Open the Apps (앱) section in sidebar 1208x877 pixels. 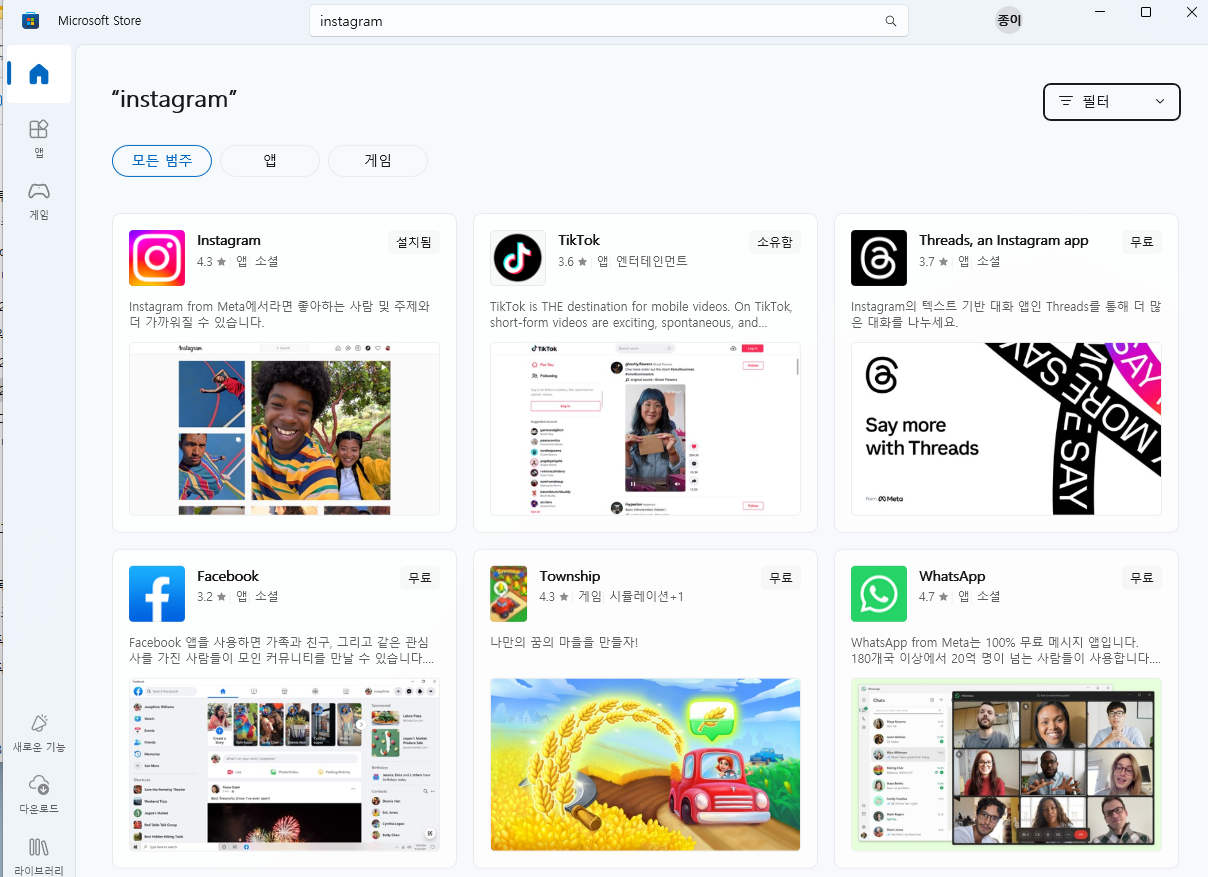(38, 139)
